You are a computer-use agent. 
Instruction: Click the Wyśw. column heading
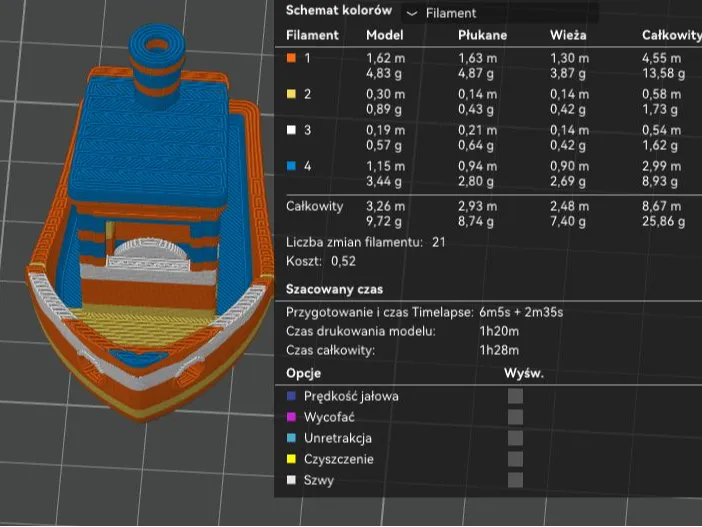click(524, 373)
